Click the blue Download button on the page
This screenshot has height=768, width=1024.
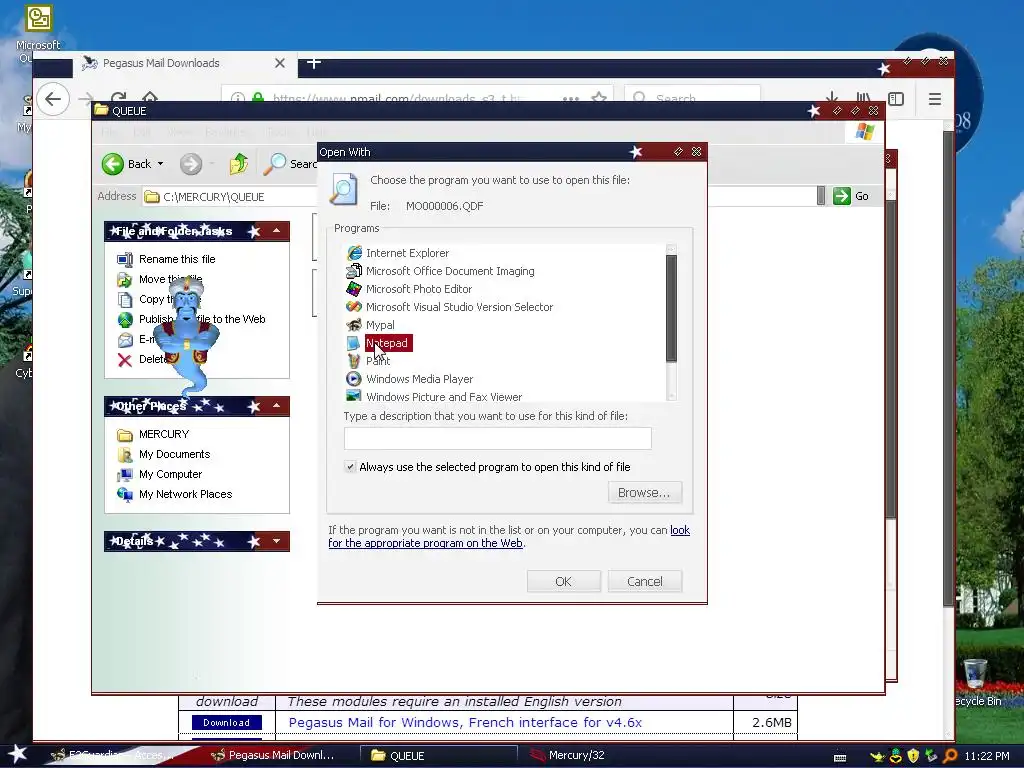pyautogui.click(x=226, y=722)
